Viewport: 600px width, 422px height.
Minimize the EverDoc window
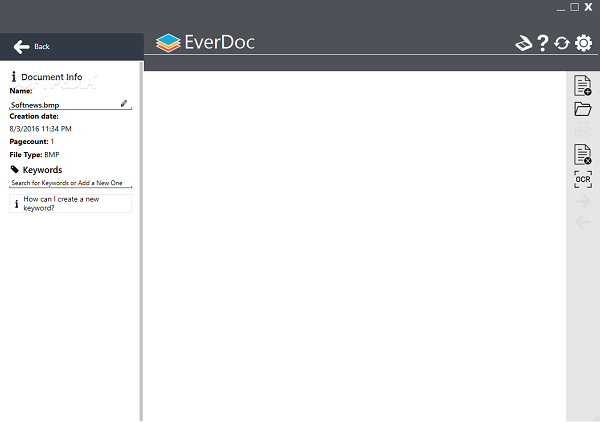561,8
